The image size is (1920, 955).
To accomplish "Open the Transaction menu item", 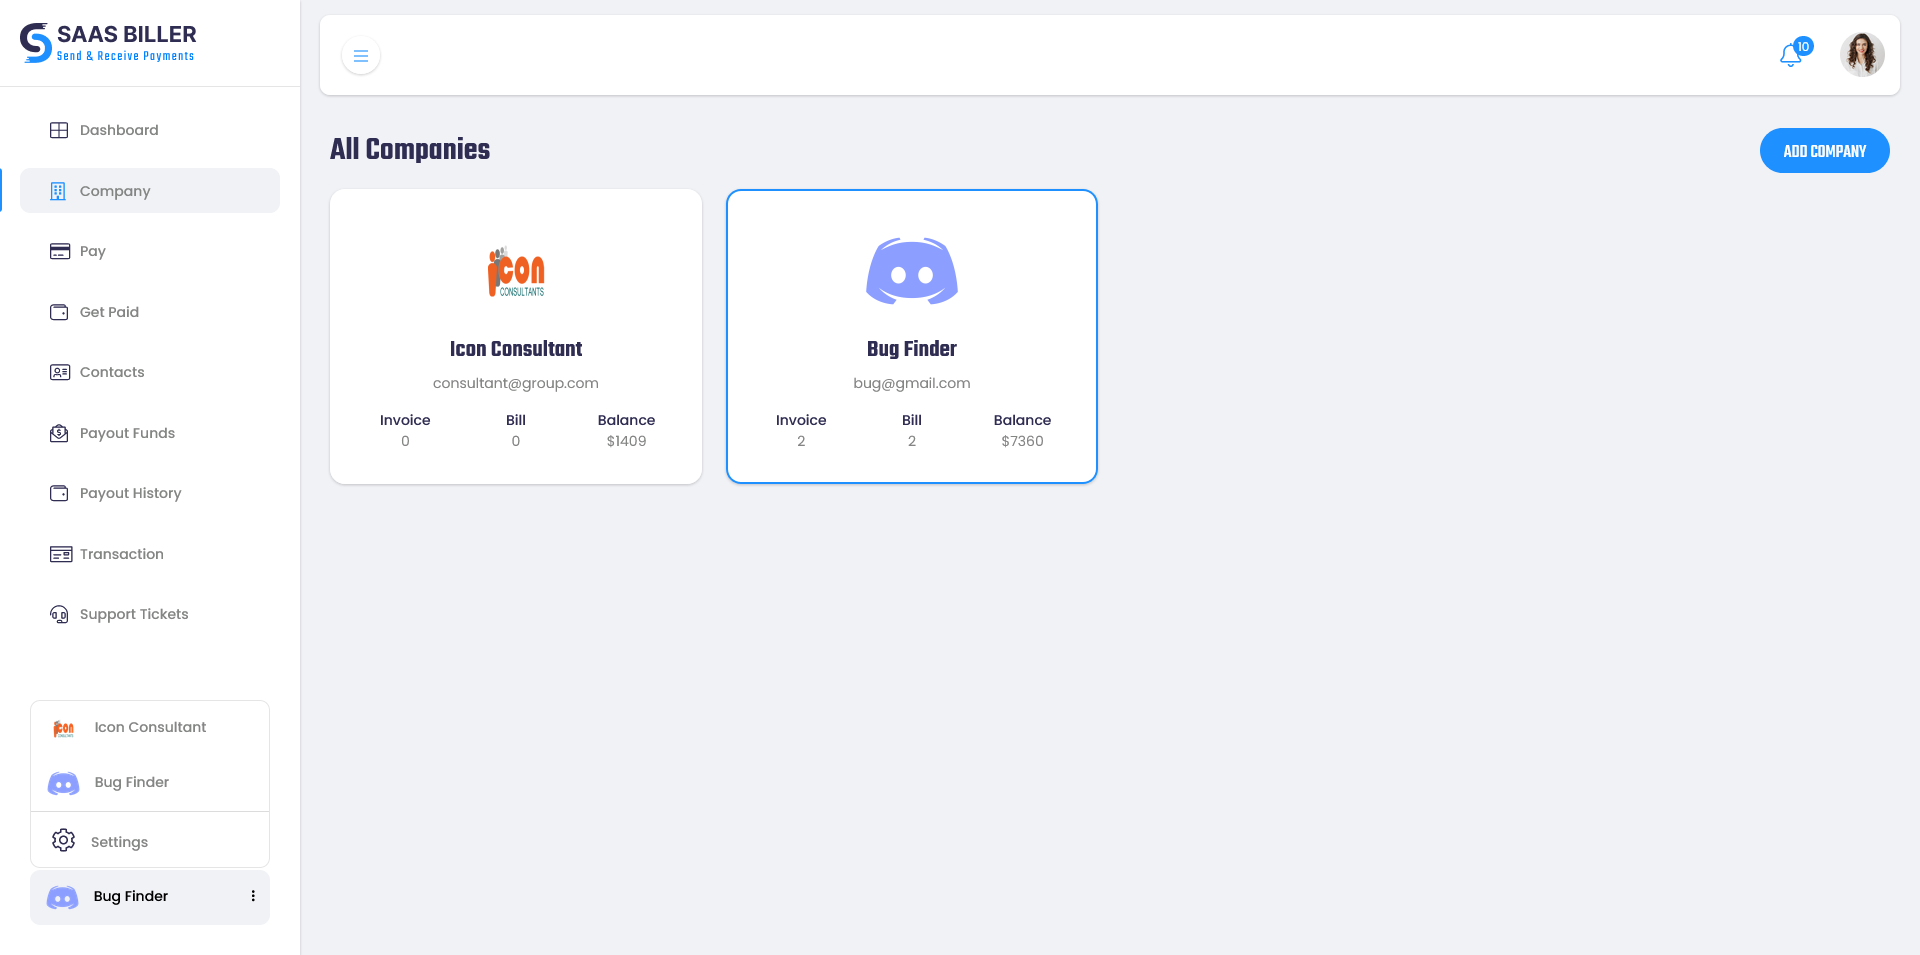I will coord(121,554).
